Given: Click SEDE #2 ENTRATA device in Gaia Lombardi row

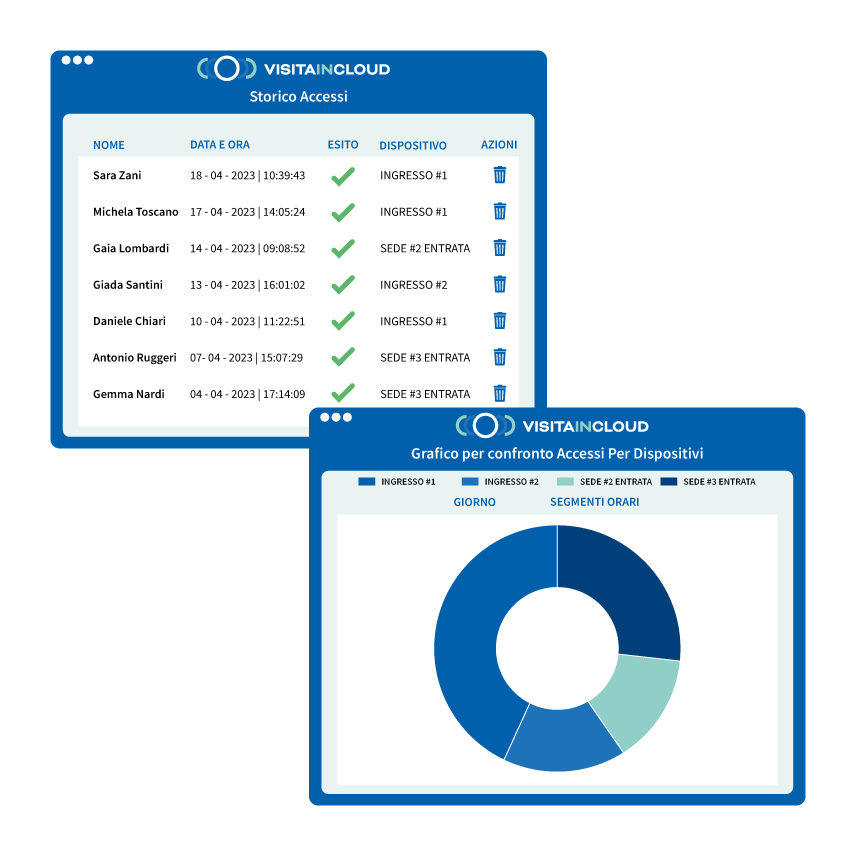Looking at the screenshot, I should point(425,249).
